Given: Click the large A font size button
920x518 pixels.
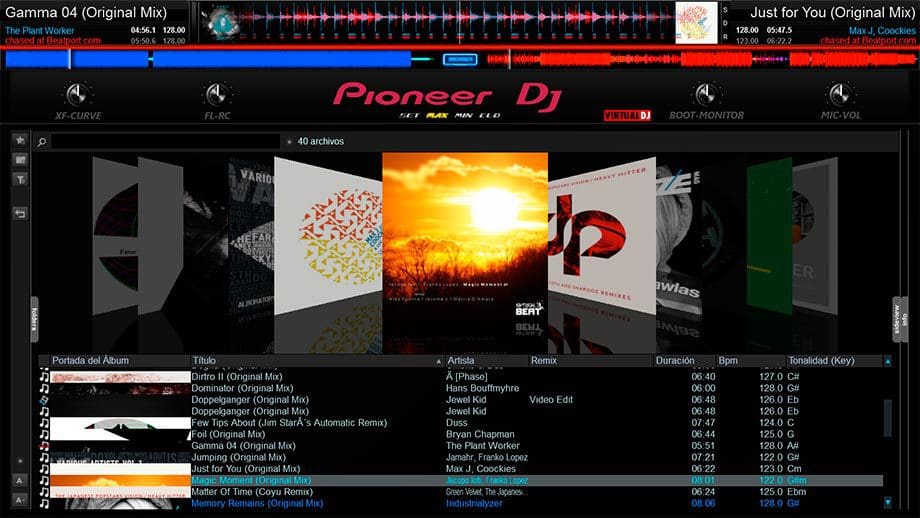Looking at the screenshot, I should point(19,480).
